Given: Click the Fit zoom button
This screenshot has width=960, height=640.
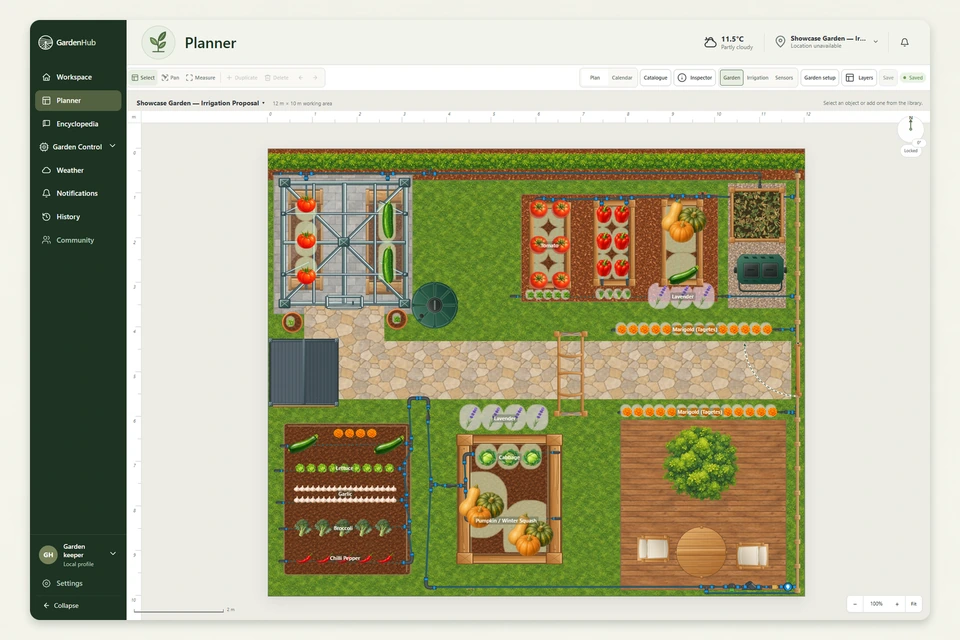Looking at the screenshot, I should point(913,604).
